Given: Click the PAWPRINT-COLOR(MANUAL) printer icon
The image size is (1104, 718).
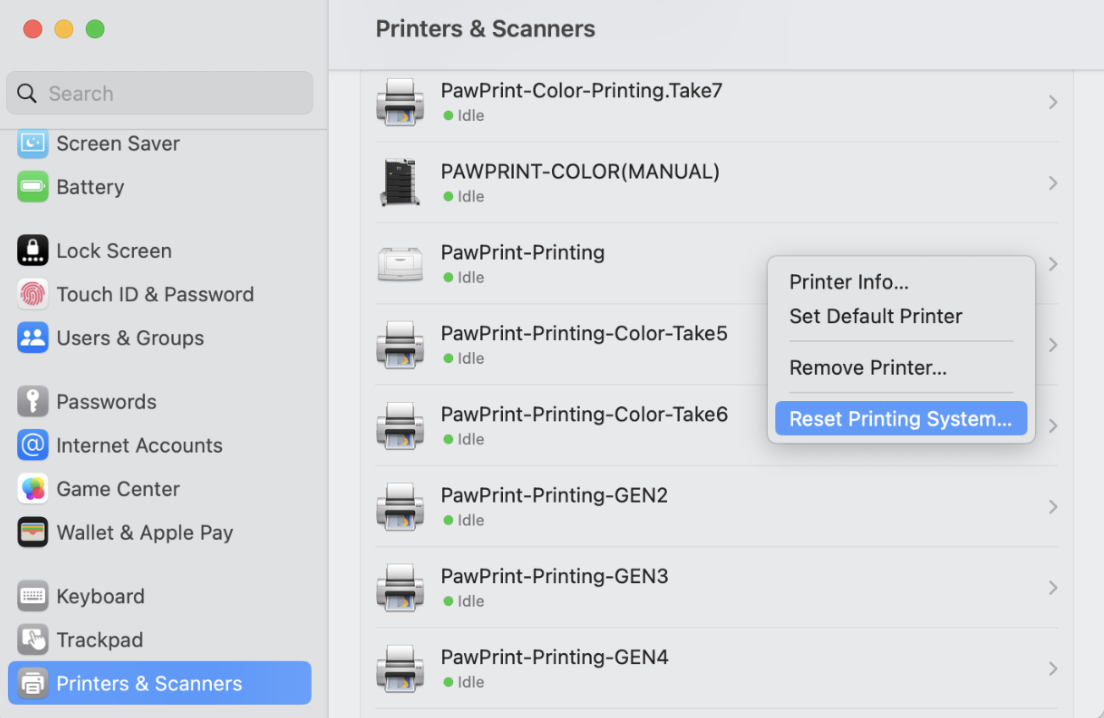Looking at the screenshot, I should coord(400,183).
